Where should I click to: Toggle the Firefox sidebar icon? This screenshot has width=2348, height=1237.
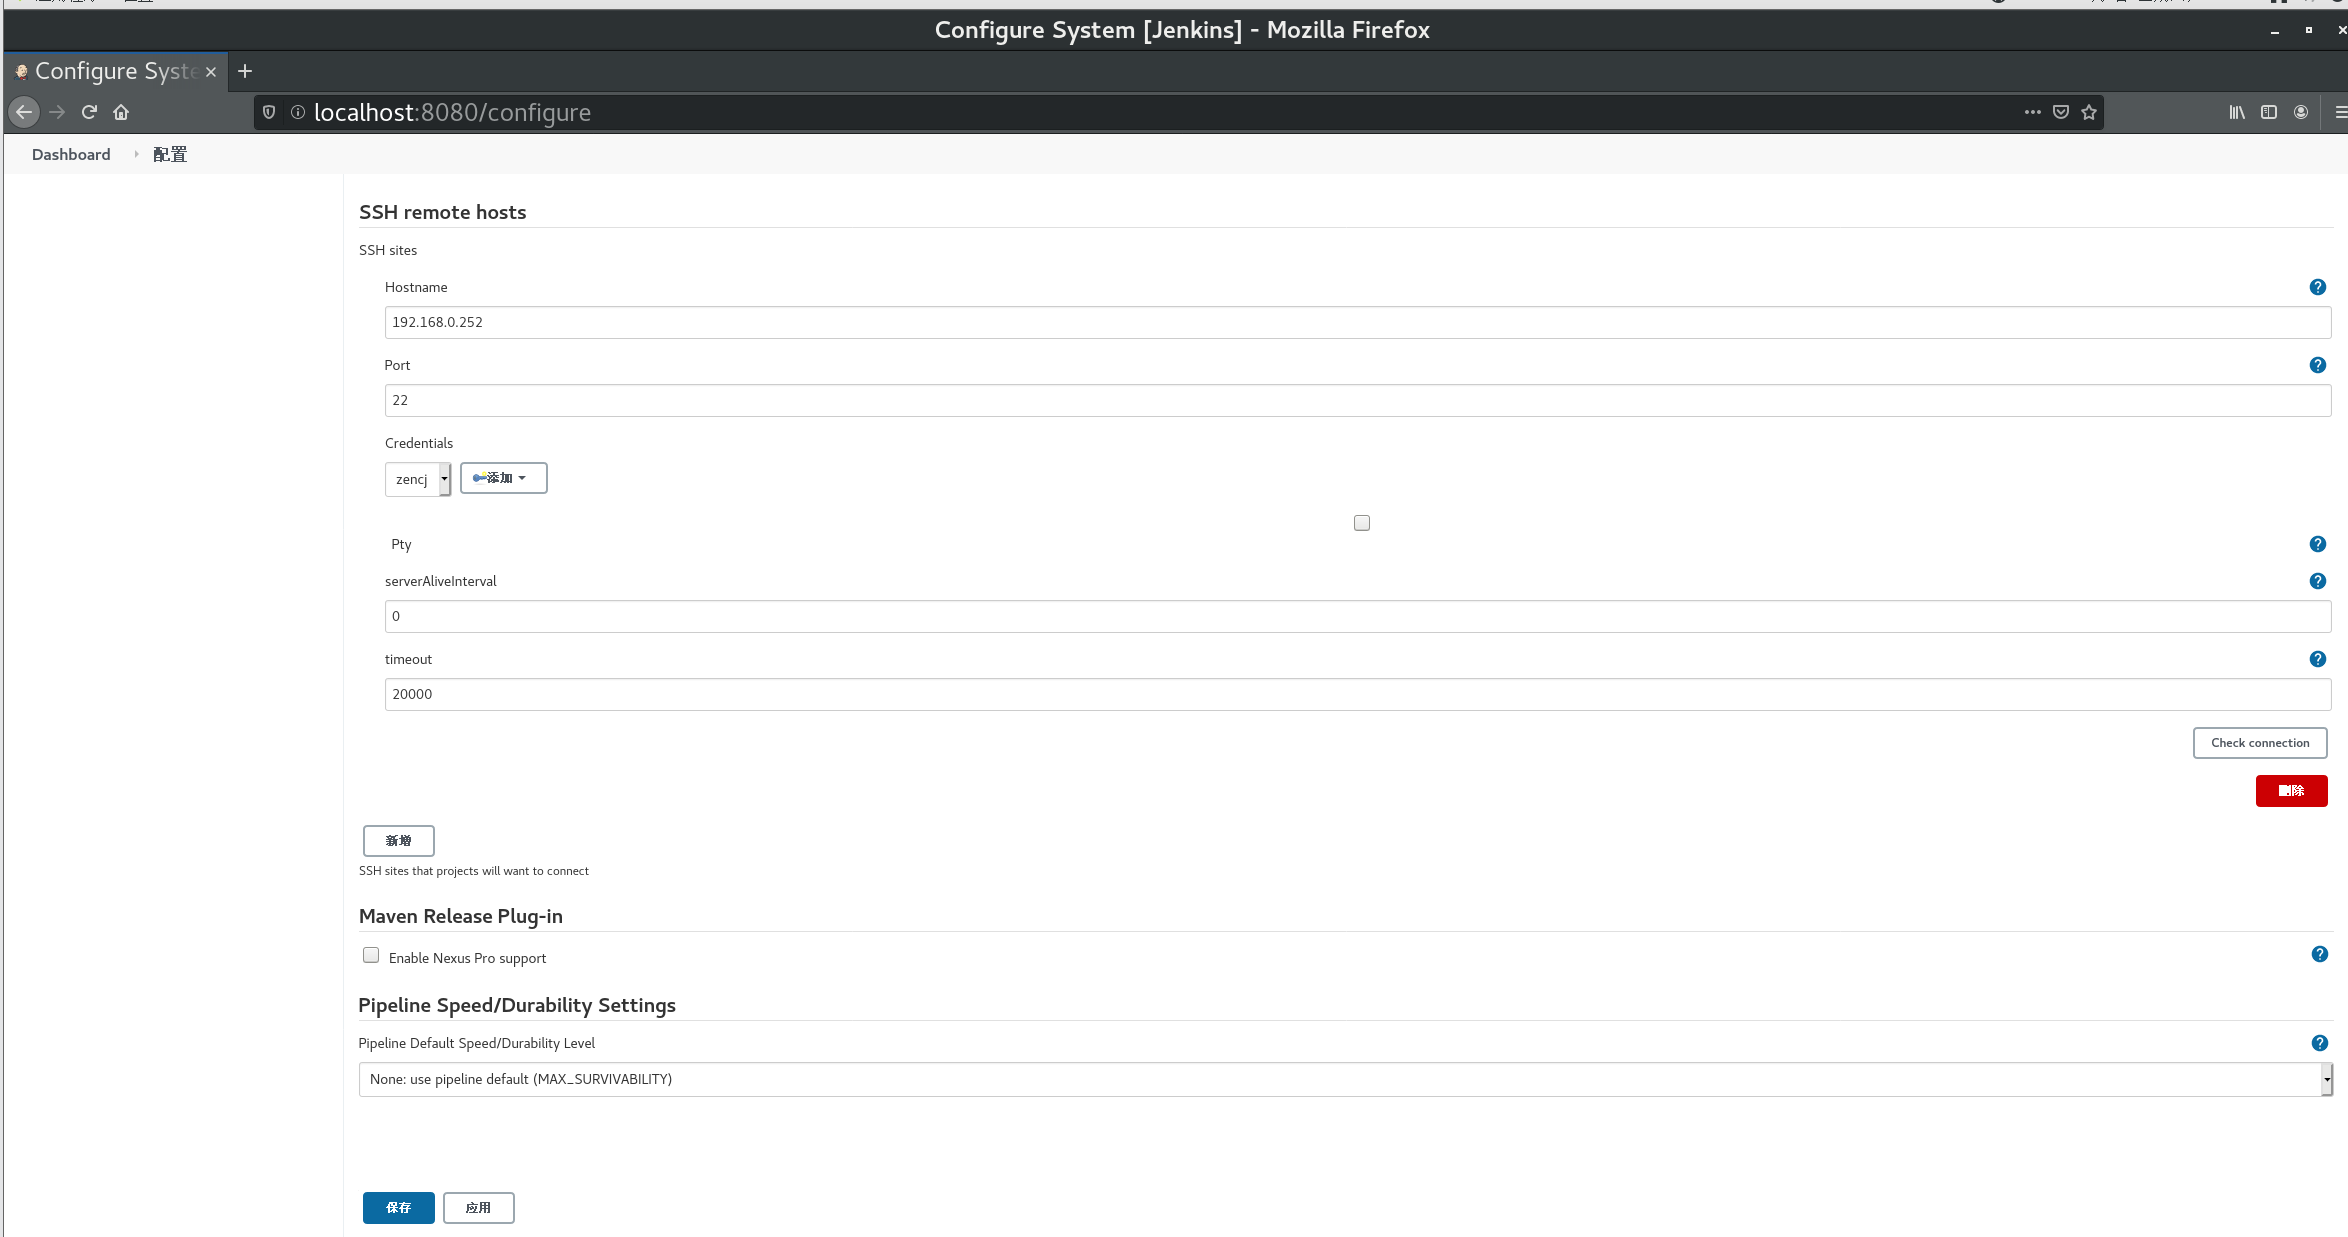point(2269,112)
